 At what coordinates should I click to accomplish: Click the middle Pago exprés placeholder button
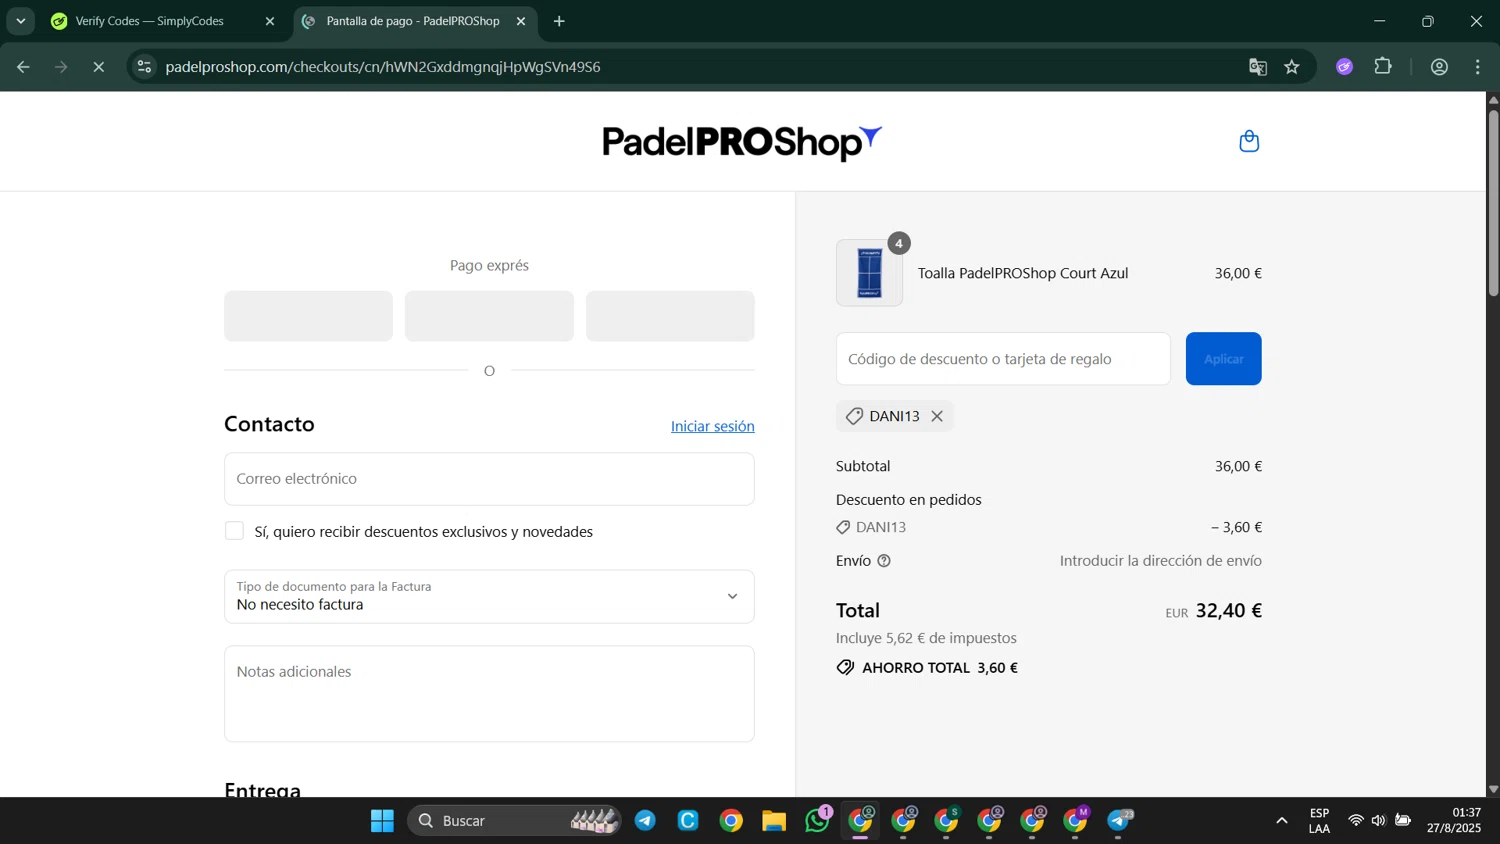[489, 316]
